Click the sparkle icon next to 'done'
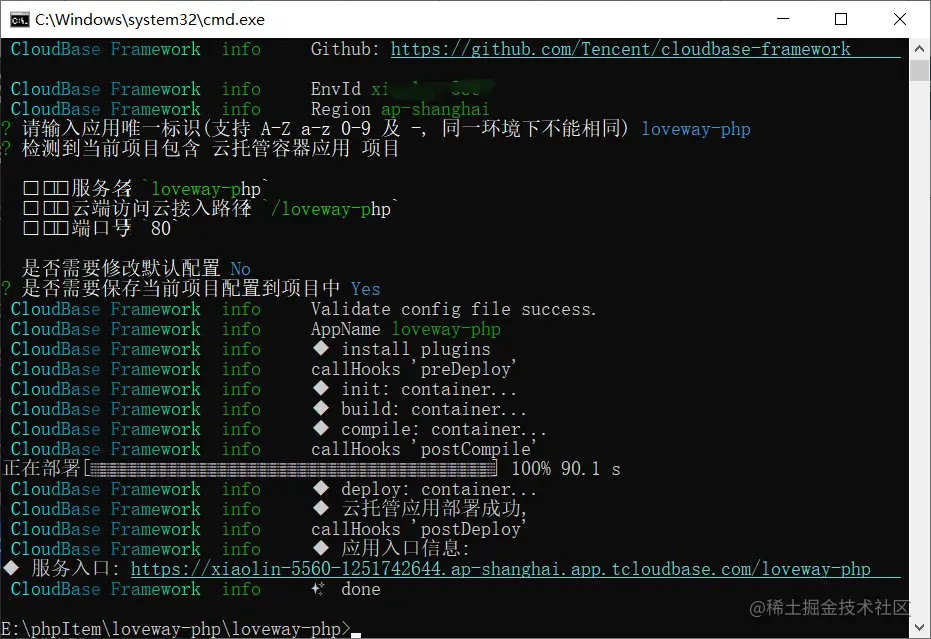The image size is (931, 639). coord(318,589)
